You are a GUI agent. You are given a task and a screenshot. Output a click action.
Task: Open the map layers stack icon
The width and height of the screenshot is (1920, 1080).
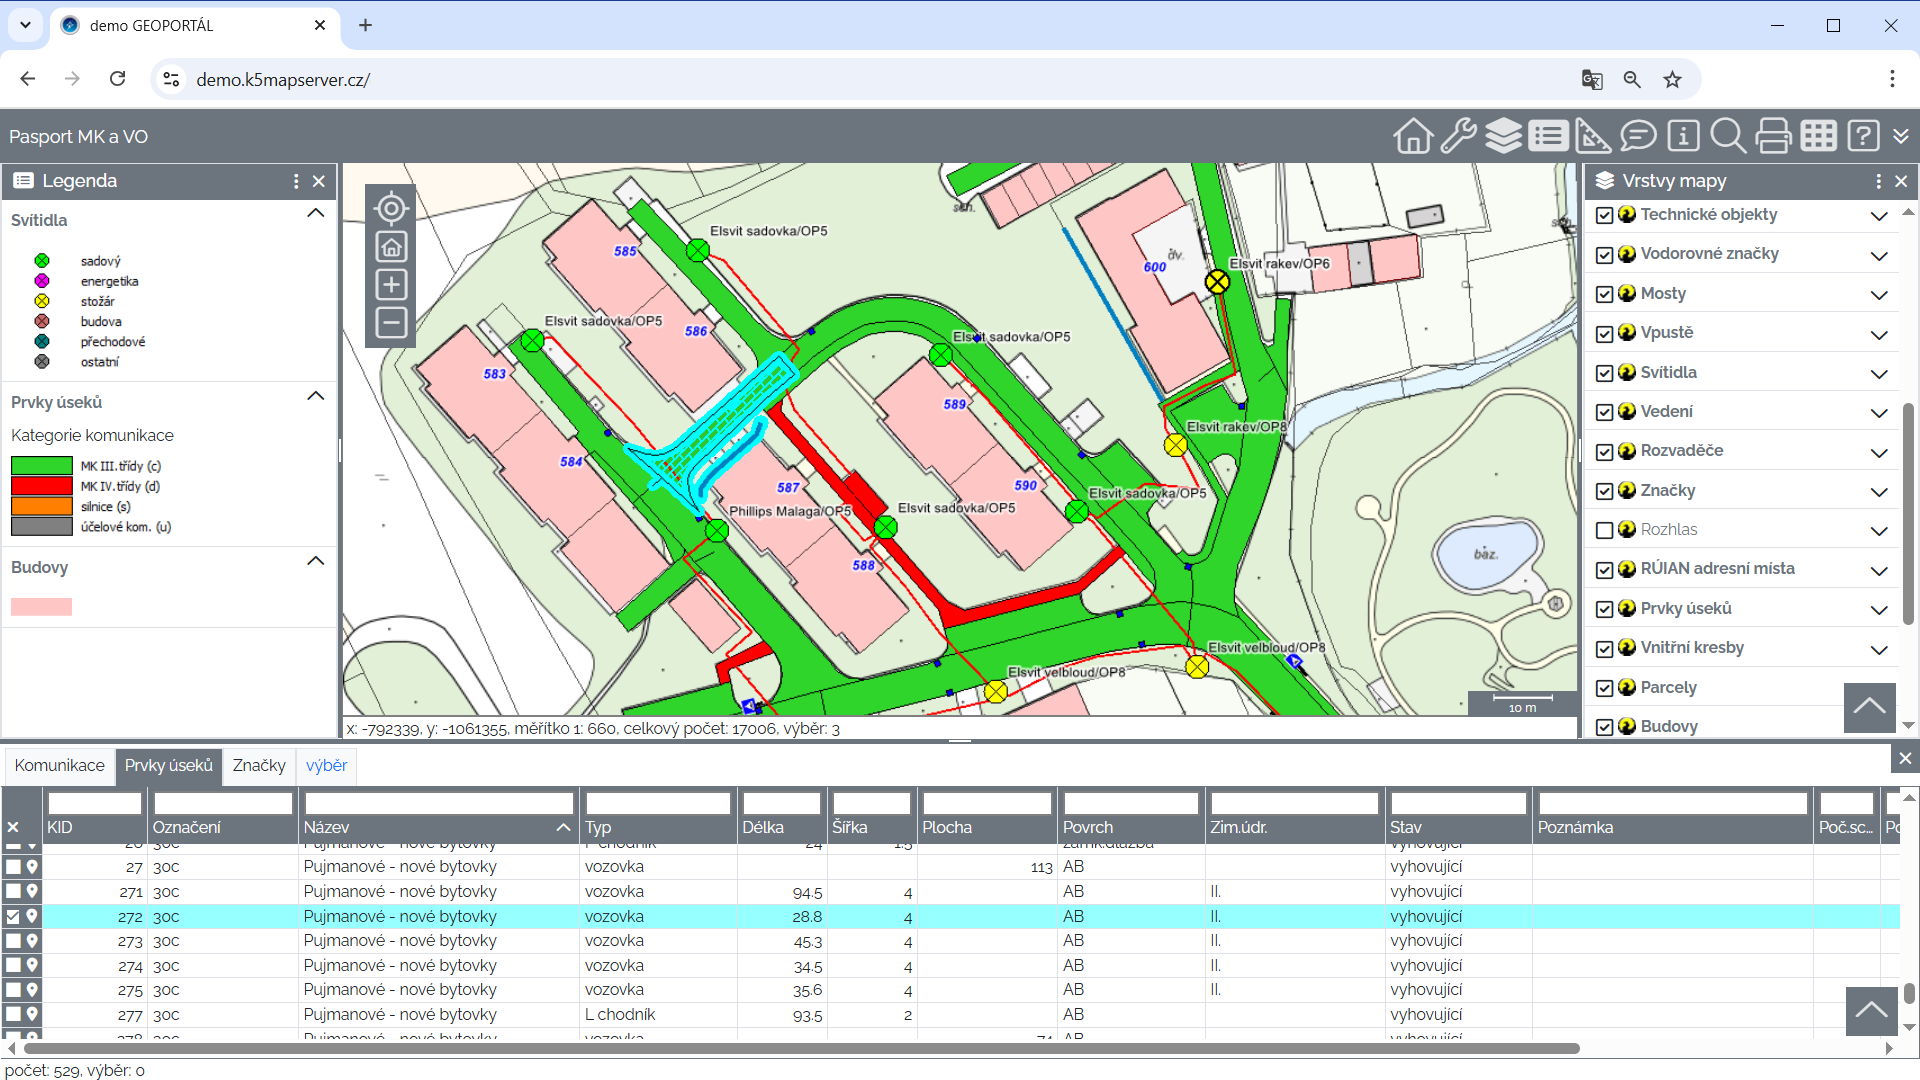click(x=1503, y=136)
